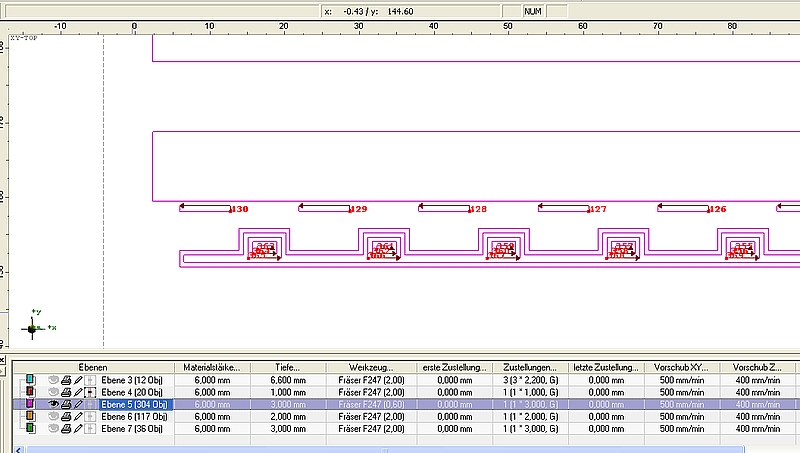This screenshot has height=453, width=800.
Task: Click the box icon beside Ebene 4 name
Action: (x=90, y=392)
